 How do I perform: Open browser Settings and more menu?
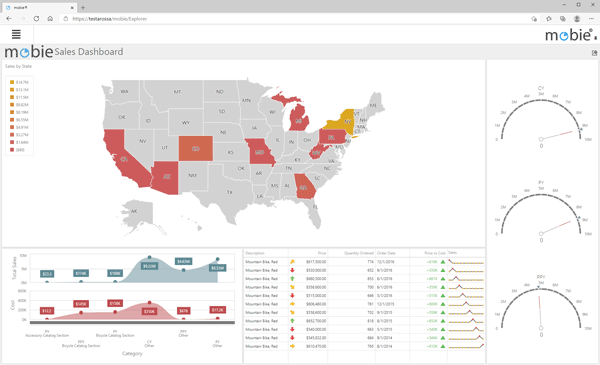pos(591,19)
